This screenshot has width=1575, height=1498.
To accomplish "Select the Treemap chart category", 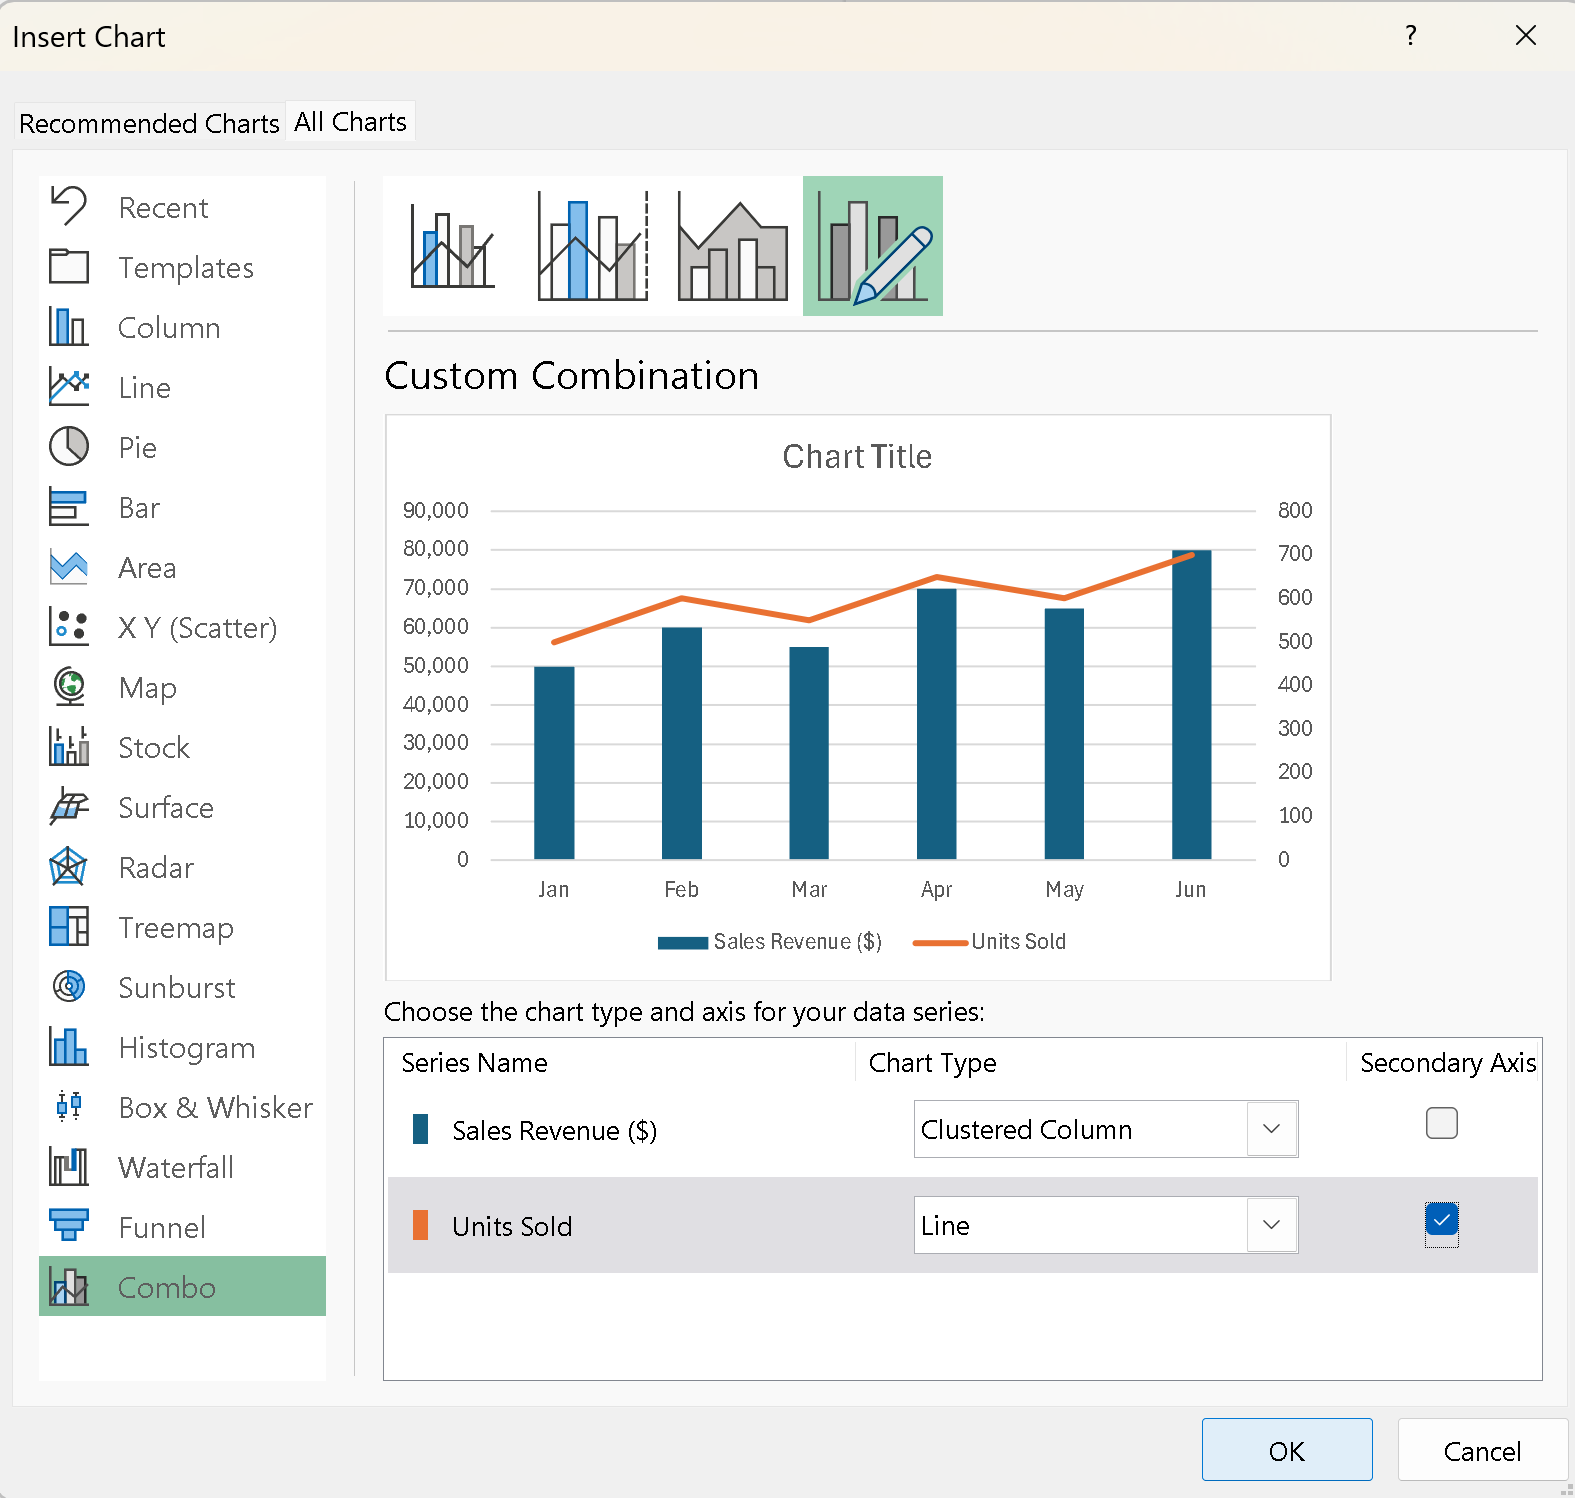I will point(175,928).
